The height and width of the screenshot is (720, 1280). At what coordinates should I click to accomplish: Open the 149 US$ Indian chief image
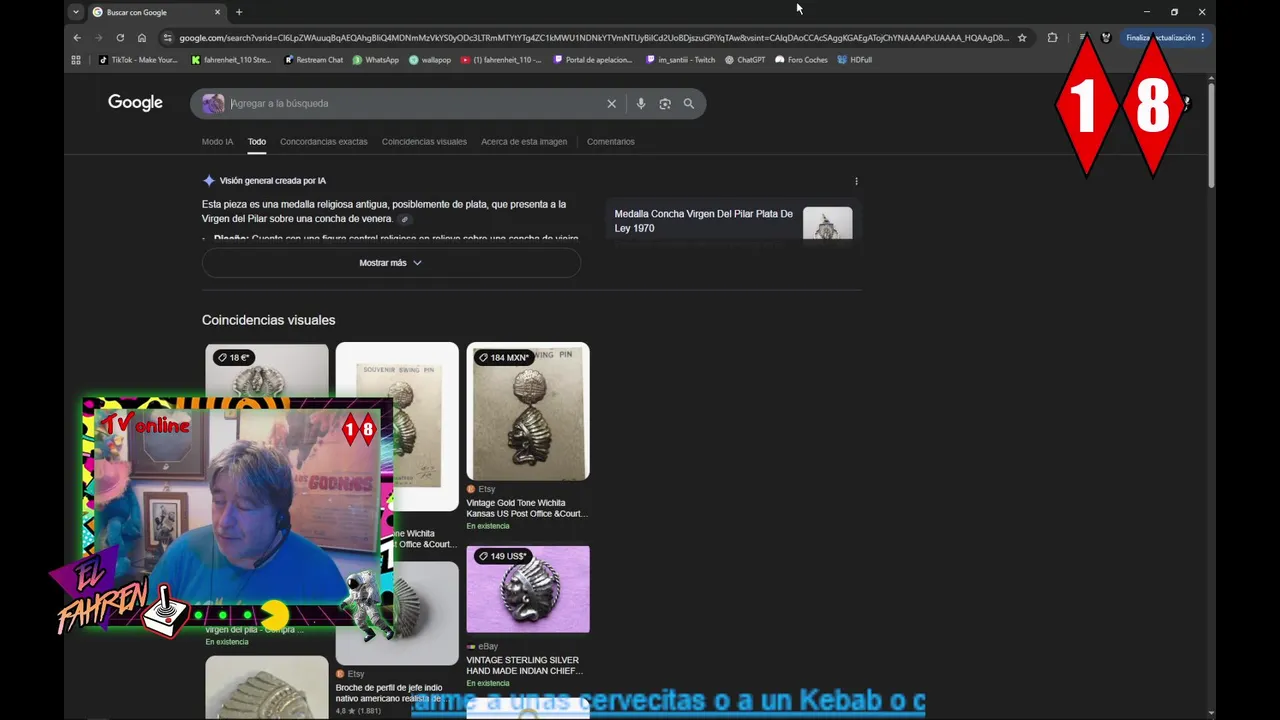click(528, 589)
